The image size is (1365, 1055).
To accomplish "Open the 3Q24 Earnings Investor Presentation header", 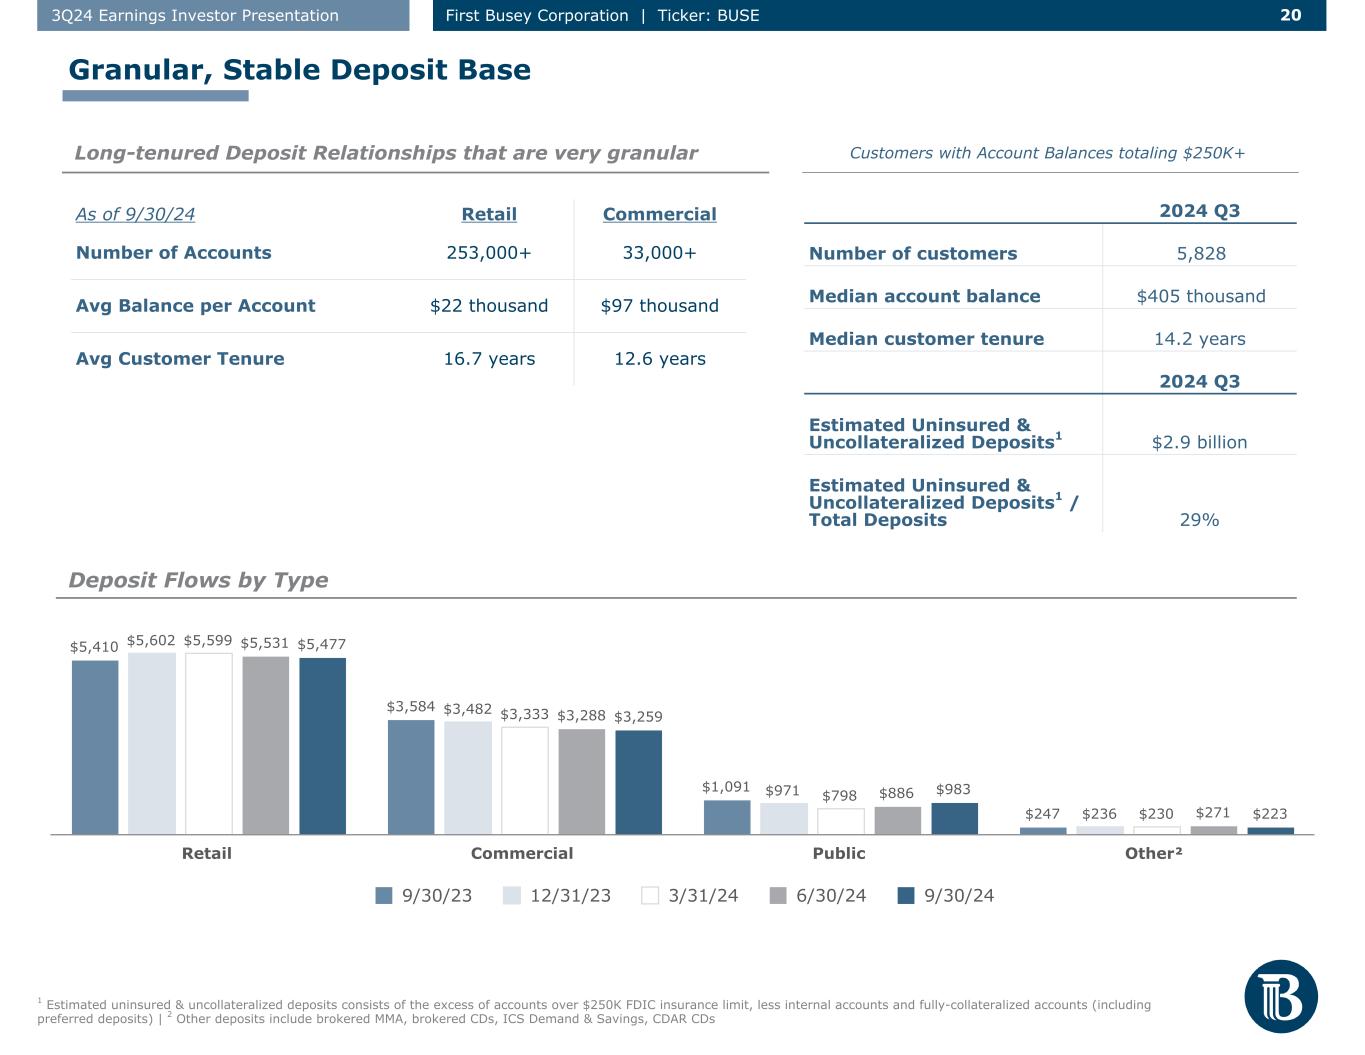I will pyautogui.click(x=223, y=15).
